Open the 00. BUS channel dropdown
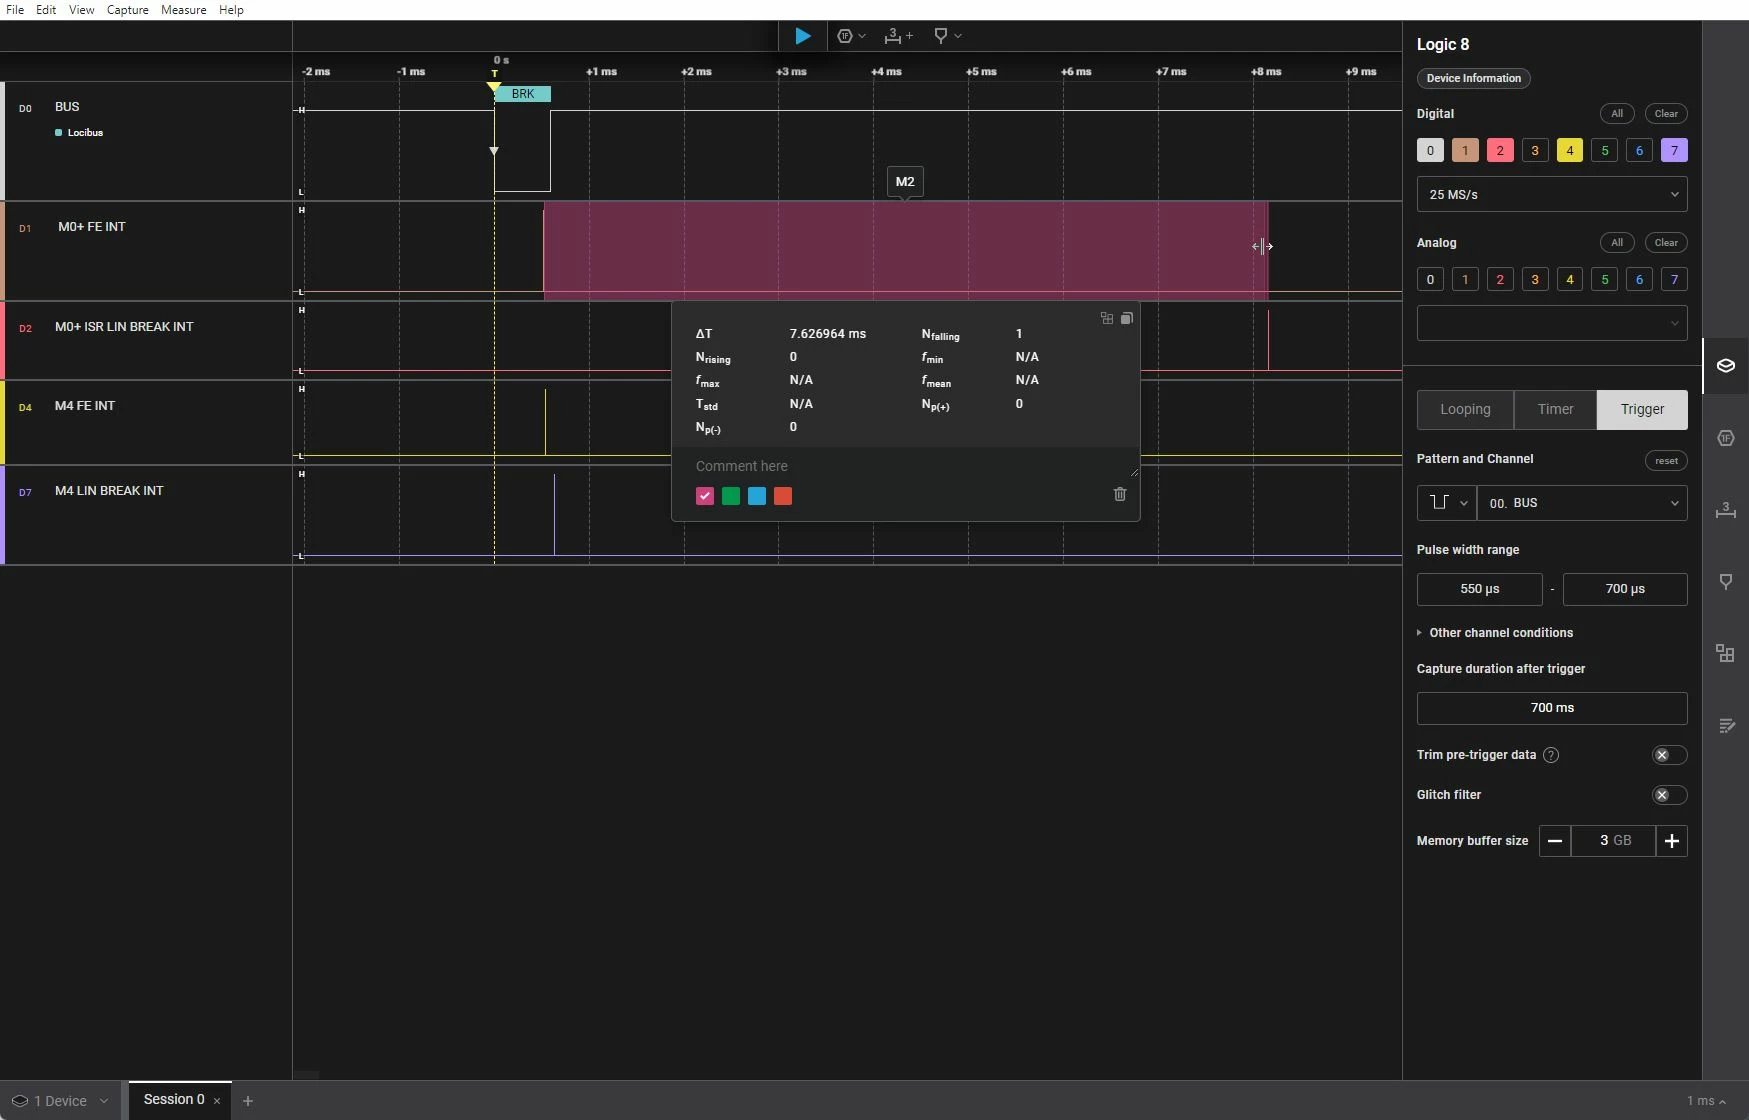1749x1120 pixels. tap(1581, 503)
